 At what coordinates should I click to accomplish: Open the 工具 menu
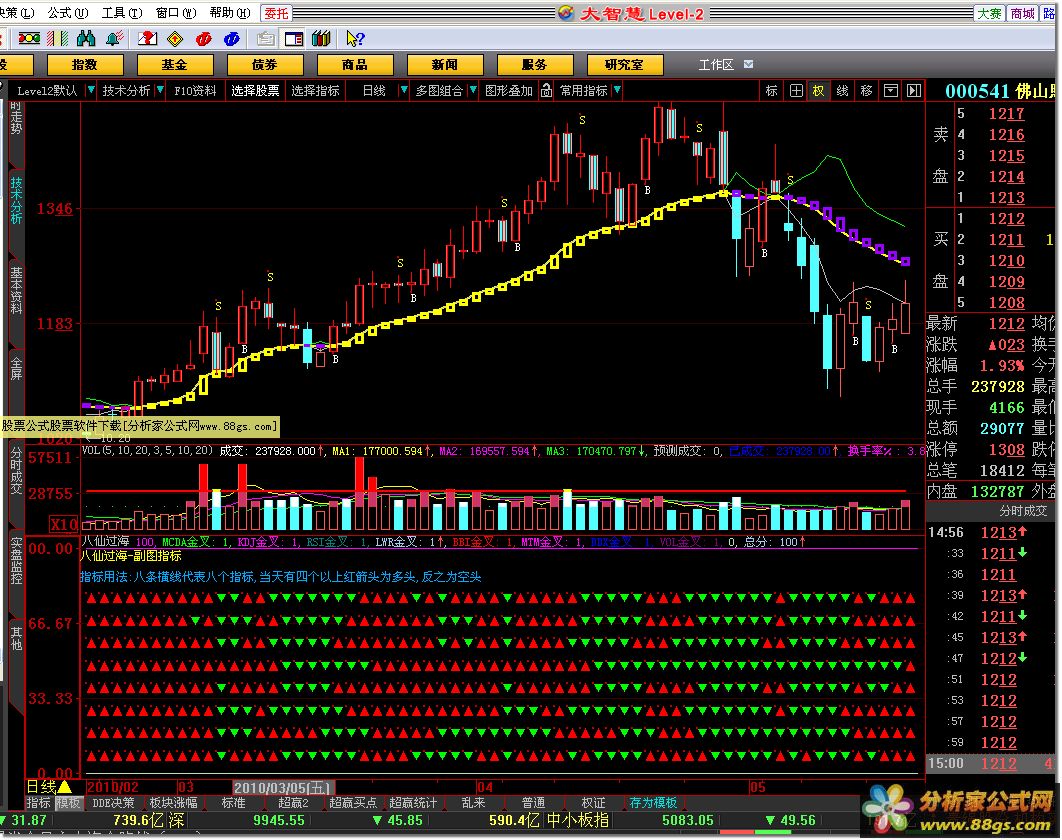122,13
